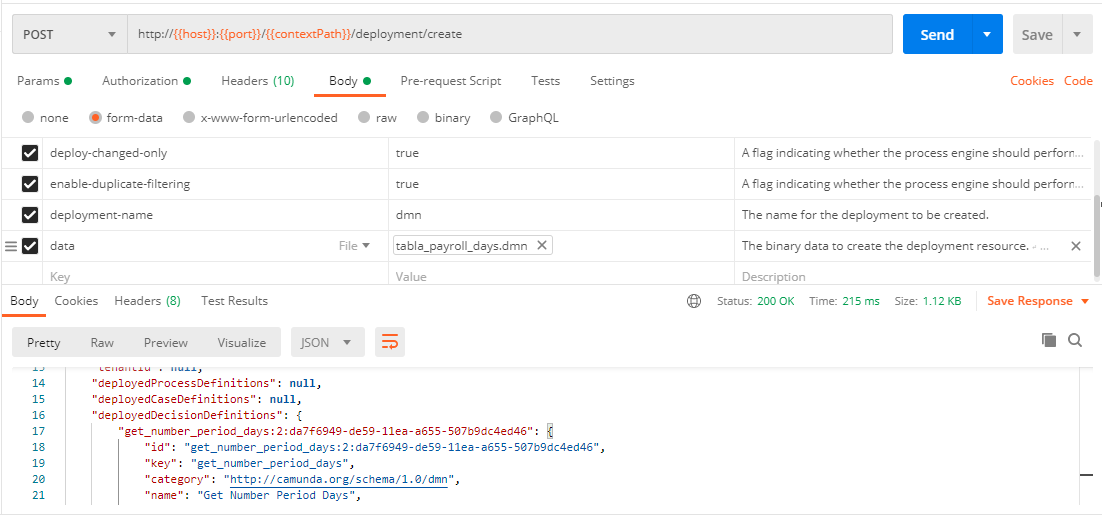1102x518 pixels.
Task: Click the request URL field
Action: click(x=510, y=34)
